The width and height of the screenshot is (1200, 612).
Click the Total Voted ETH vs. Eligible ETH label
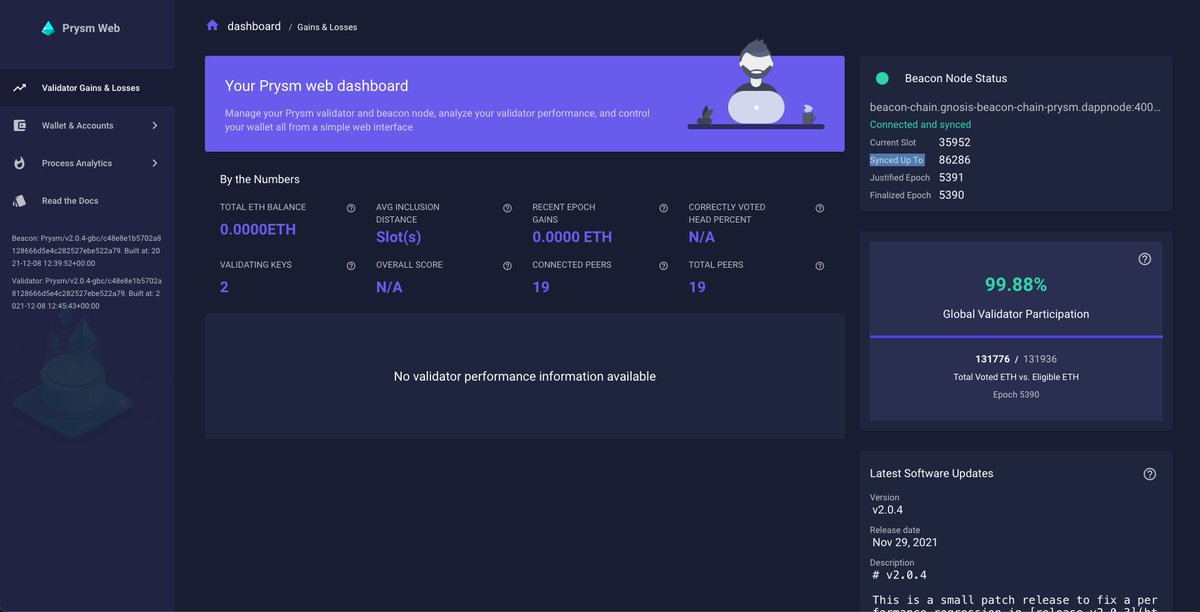[x=1016, y=377]
